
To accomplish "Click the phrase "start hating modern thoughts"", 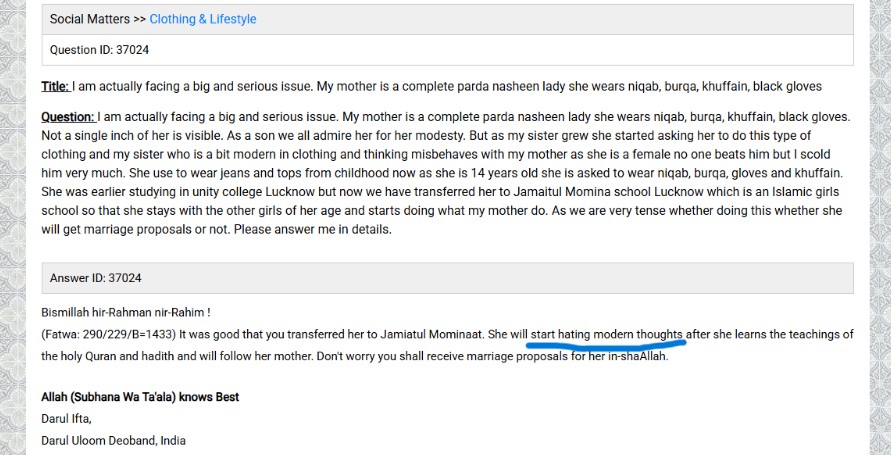I will [x=606, y=333].
